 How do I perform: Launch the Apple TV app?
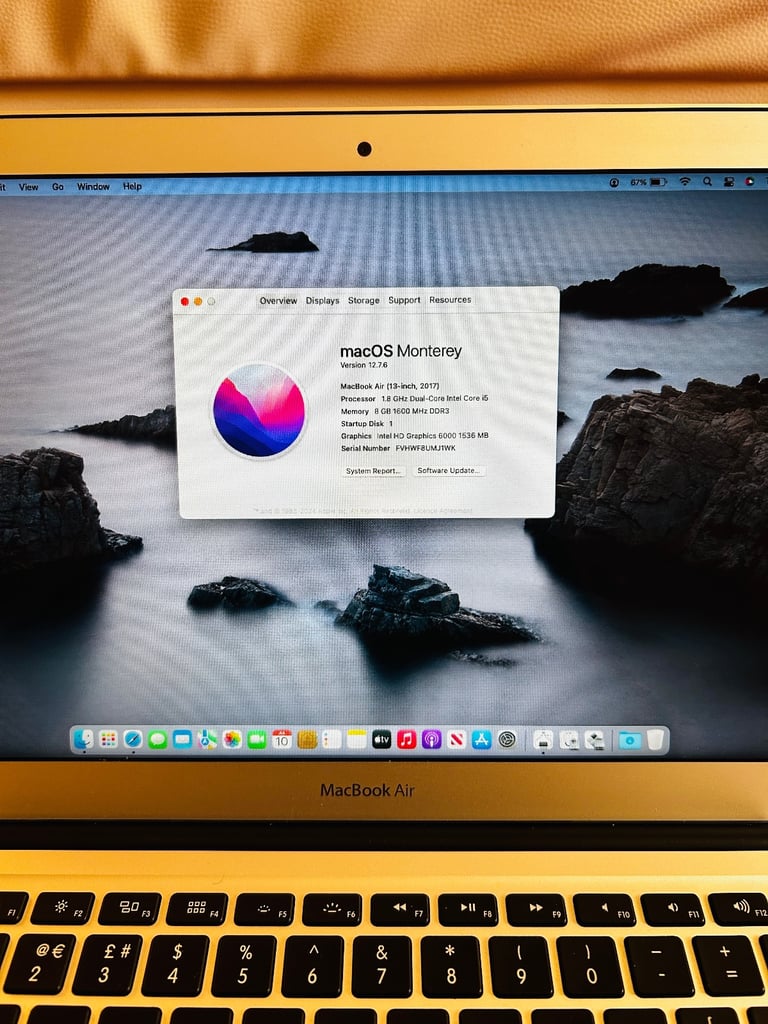click(x=381, y=739)
